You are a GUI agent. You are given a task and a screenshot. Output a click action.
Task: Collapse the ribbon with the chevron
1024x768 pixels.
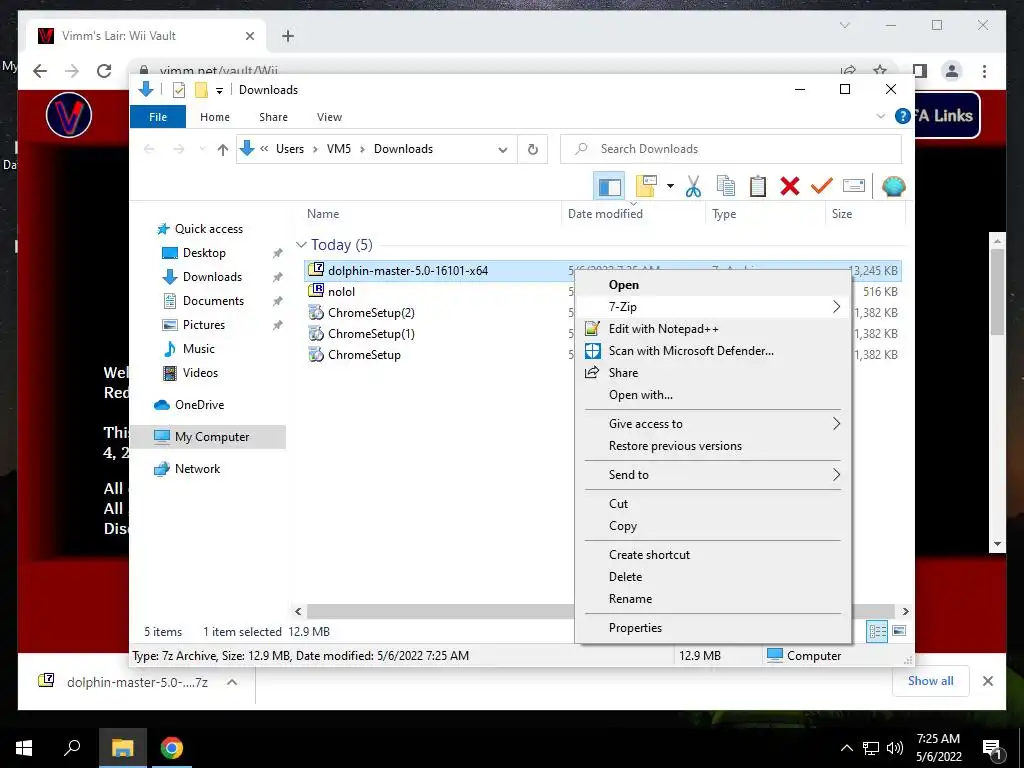(x=880, y=116)
